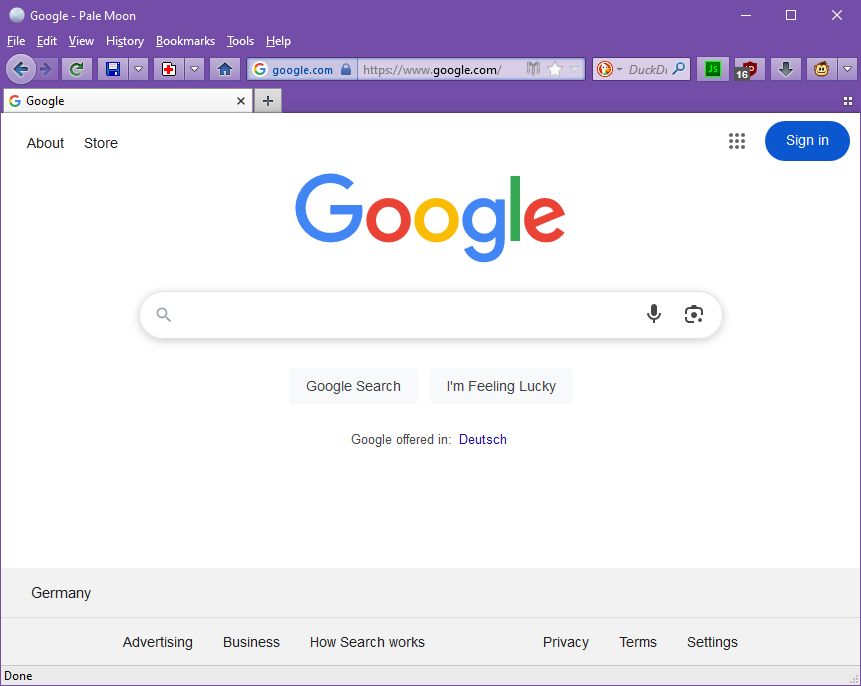Toggle JavaScript with the green JS button
The image size is (861, 686).
(713, 69)
